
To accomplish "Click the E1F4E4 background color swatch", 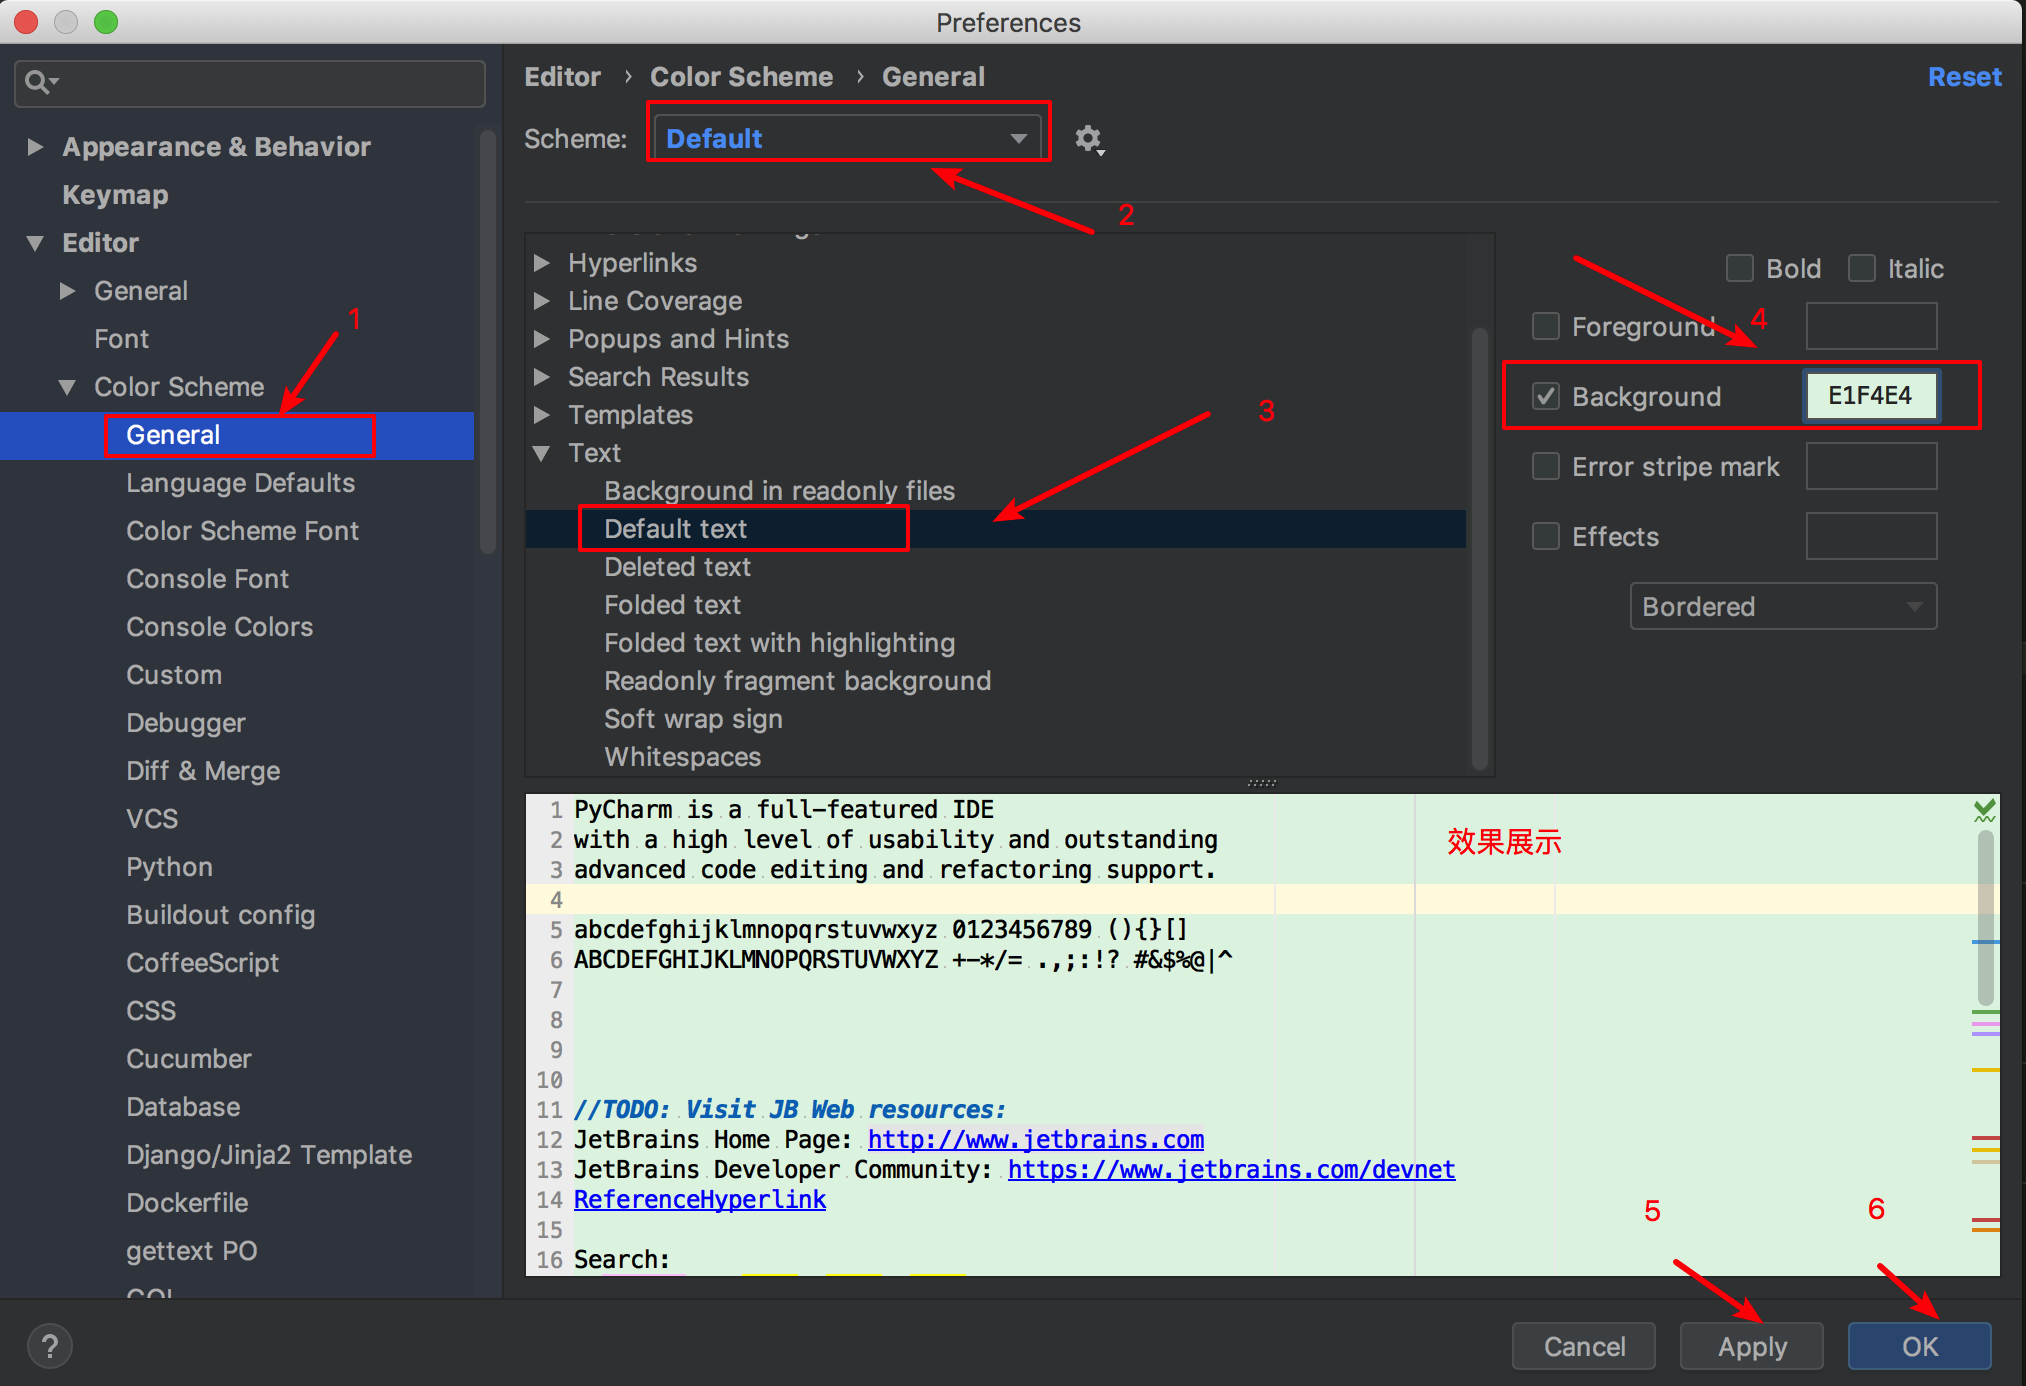I will [x=1870, y=396].
